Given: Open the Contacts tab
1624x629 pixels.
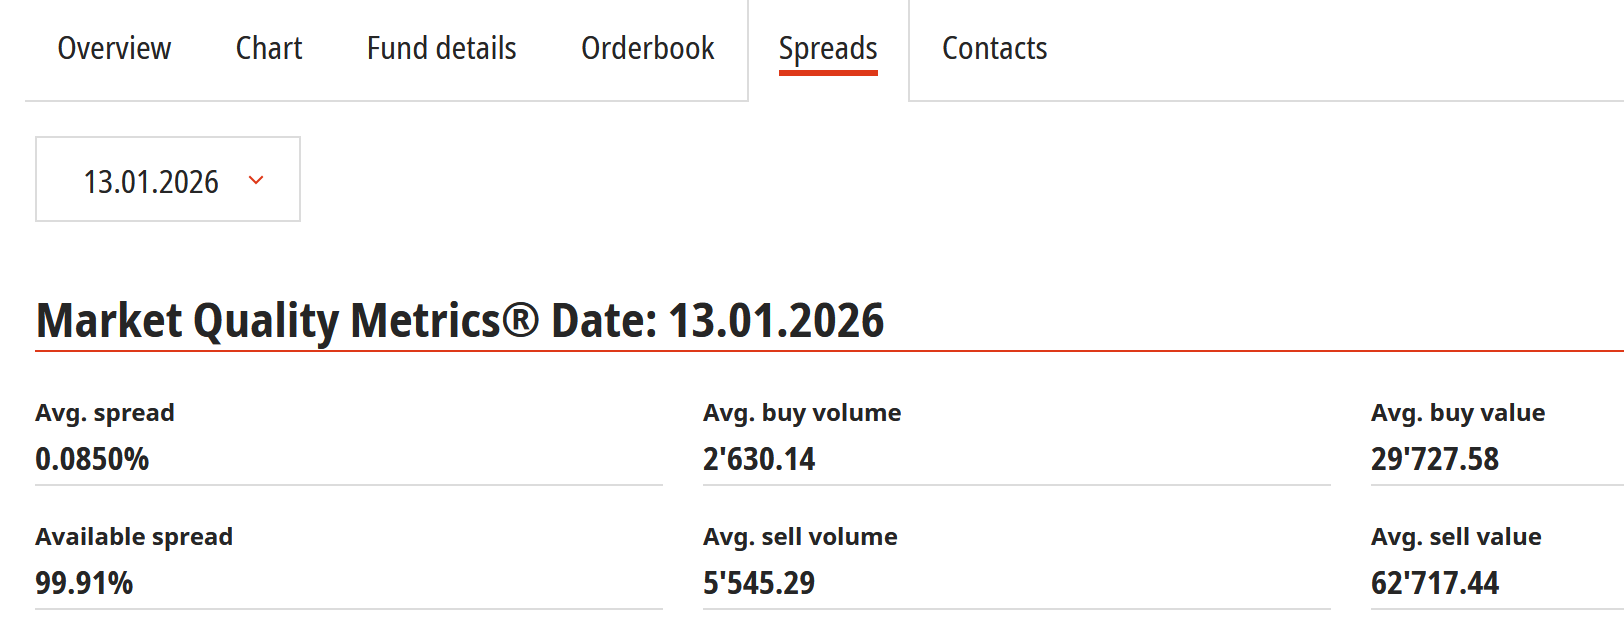Looking at the screenshot, I should [x=994, y=48].
